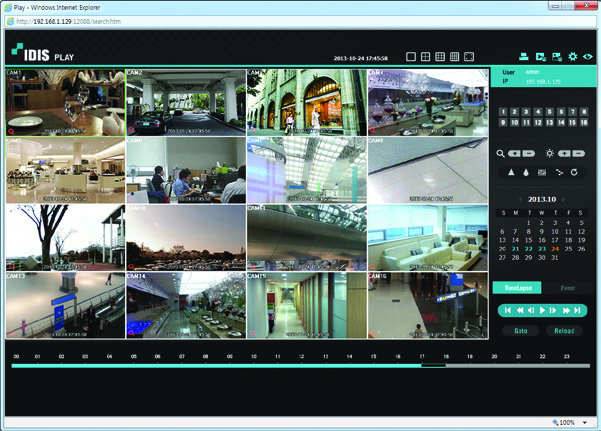Click the Reload button
601x431 pixels.
[564, 330]
